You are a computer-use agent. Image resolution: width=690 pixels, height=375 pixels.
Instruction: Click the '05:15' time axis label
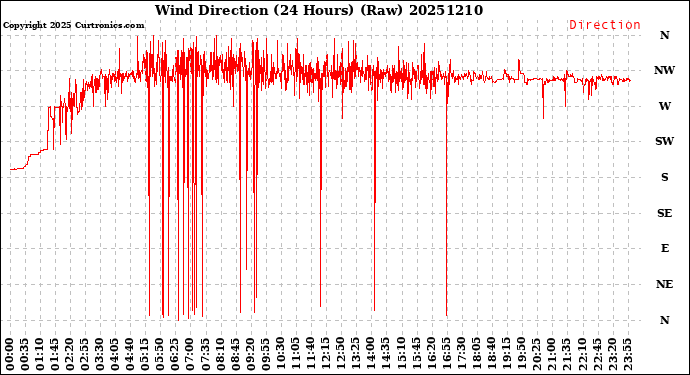click(x=145, y=354)
